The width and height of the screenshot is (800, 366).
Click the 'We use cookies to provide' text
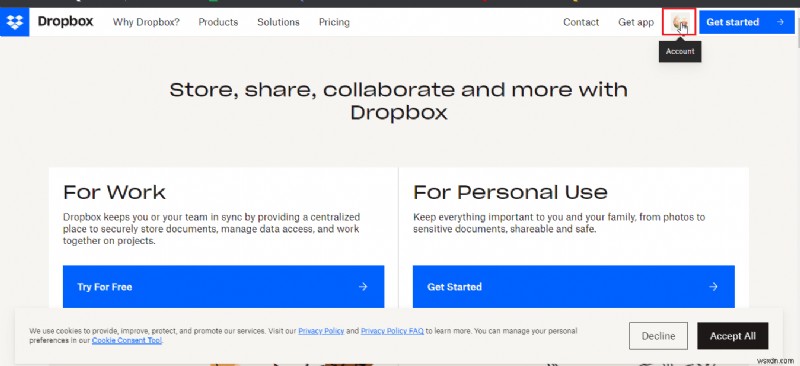303,335
